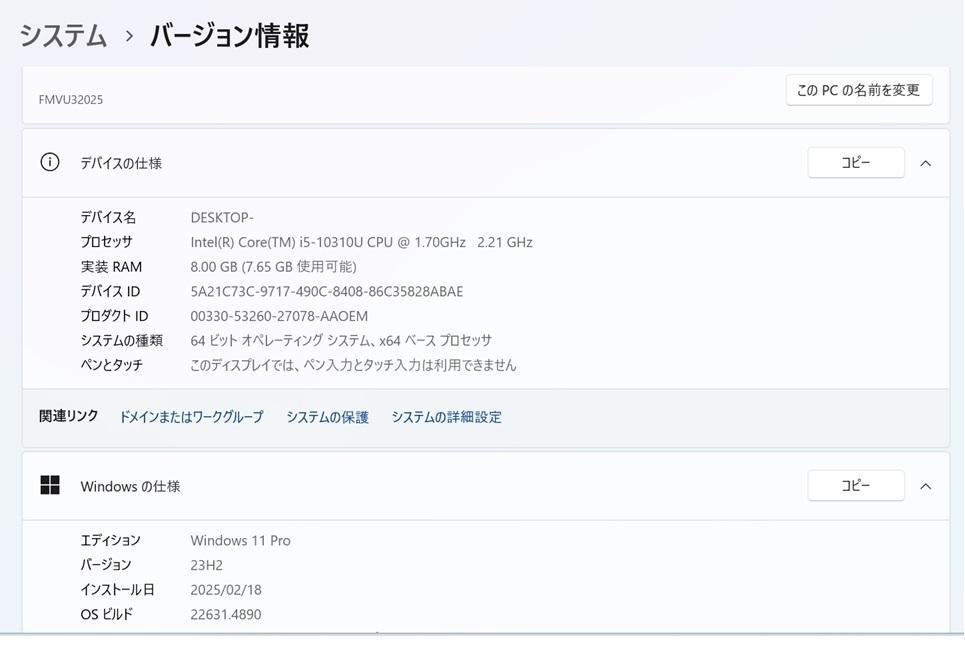Click the エディション label

111,540
